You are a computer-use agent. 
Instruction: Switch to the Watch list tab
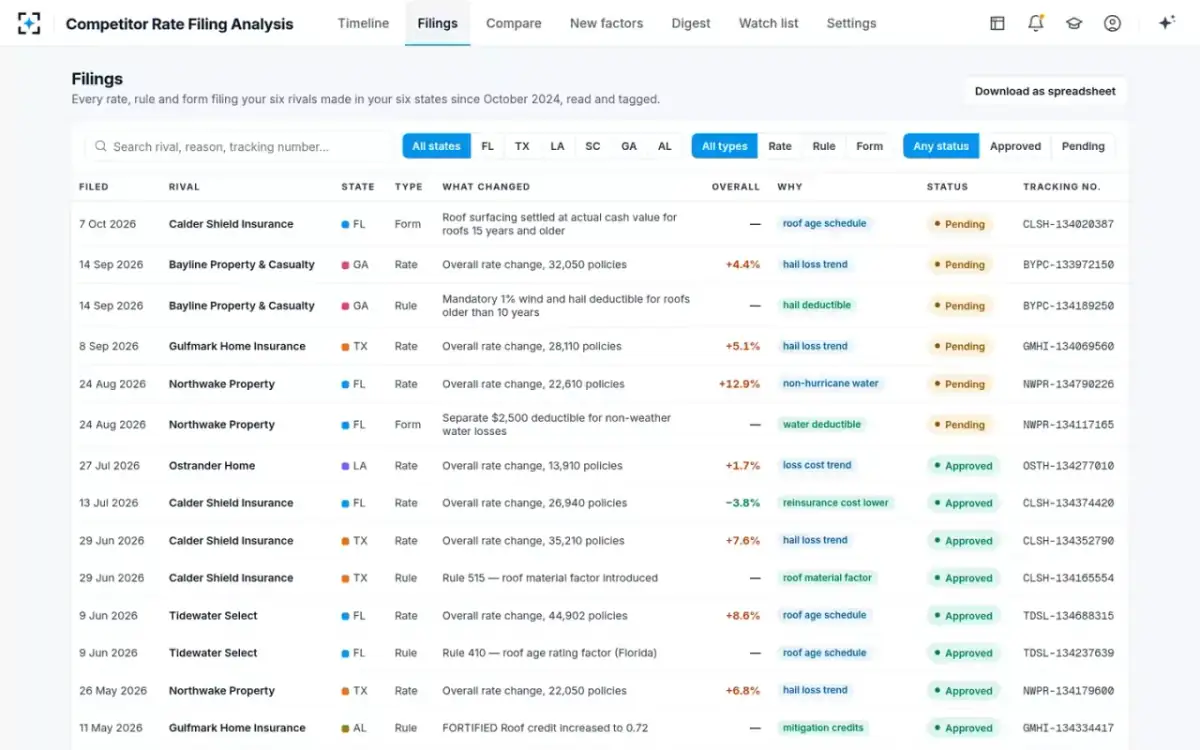pyautogui.click(x=769, y=23)
